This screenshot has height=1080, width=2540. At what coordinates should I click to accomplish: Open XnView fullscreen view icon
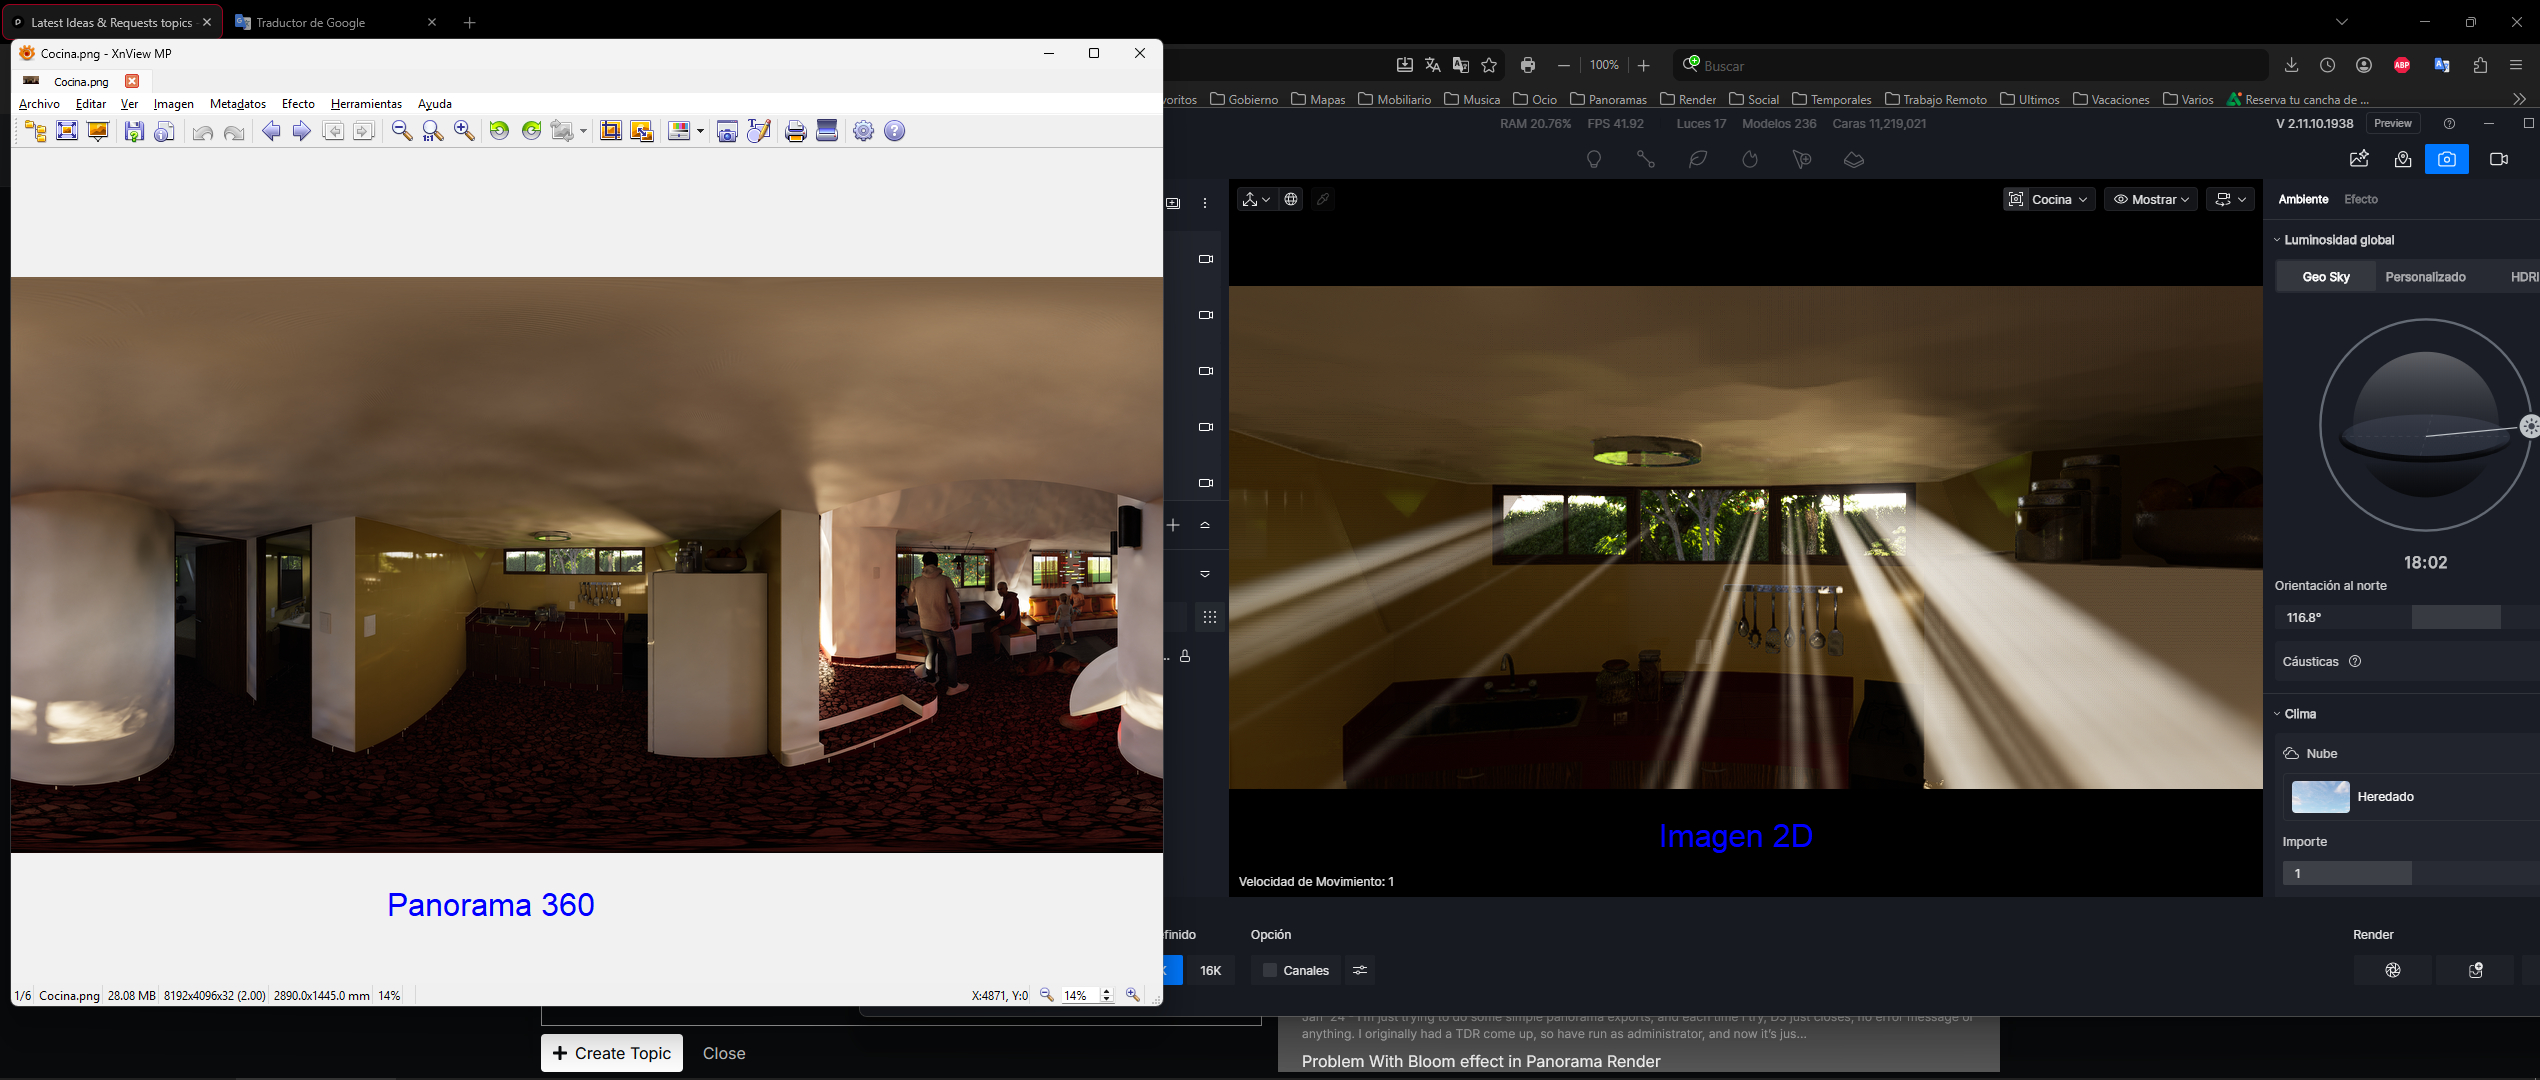(67, 131)
